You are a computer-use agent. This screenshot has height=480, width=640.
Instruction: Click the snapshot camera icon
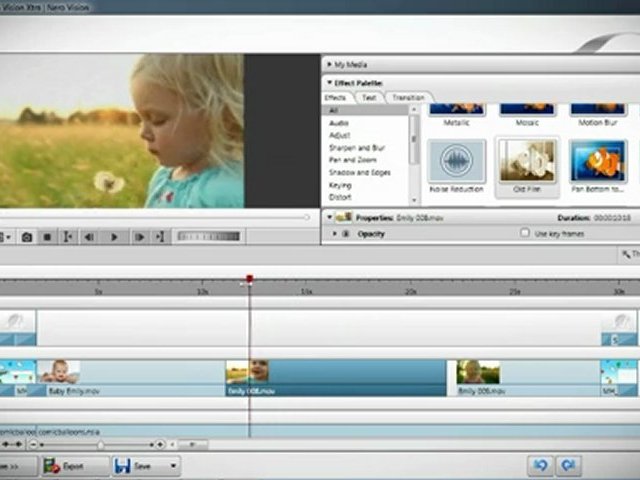click(x=27, y=237)
